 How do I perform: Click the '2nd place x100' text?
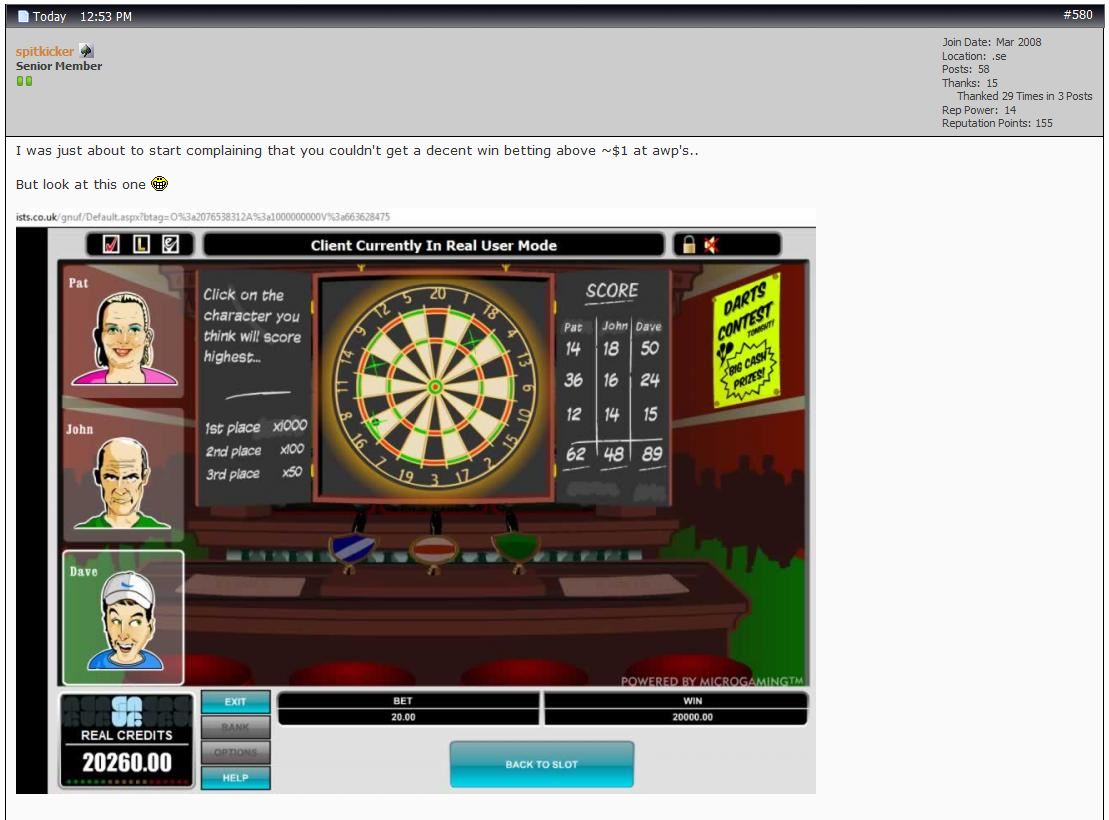255,450
